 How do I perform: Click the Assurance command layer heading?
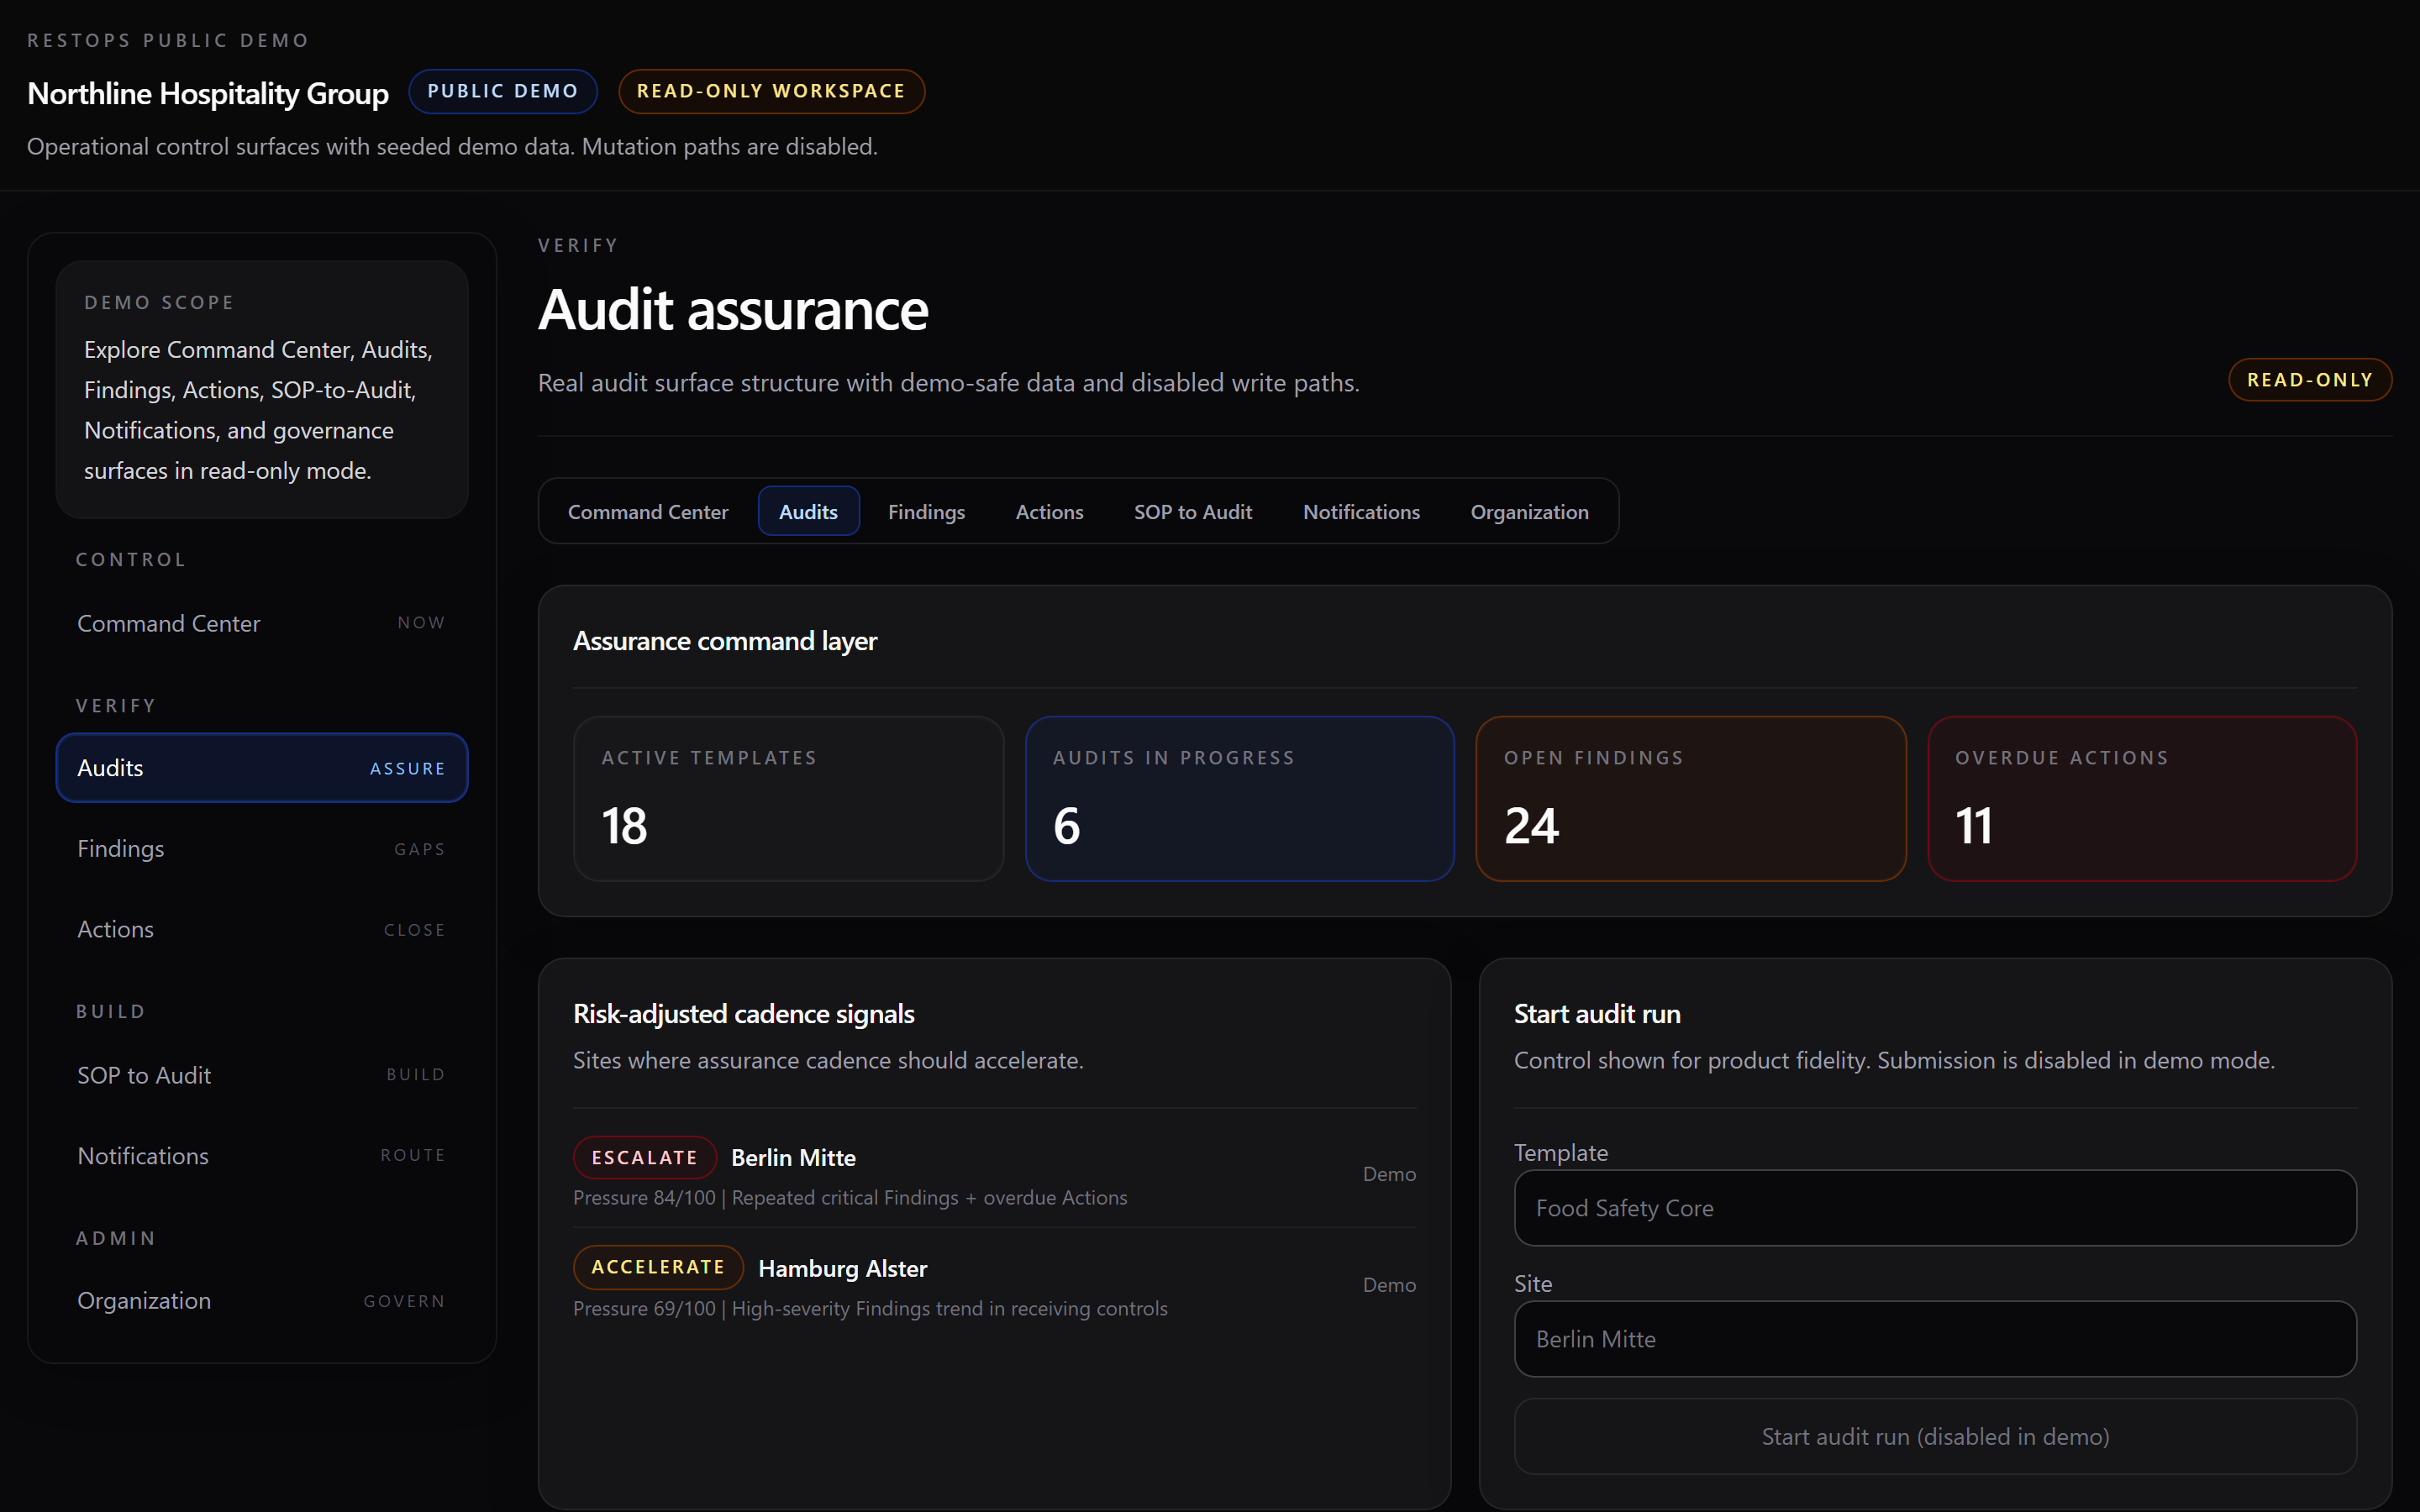[x=724, y=641]
